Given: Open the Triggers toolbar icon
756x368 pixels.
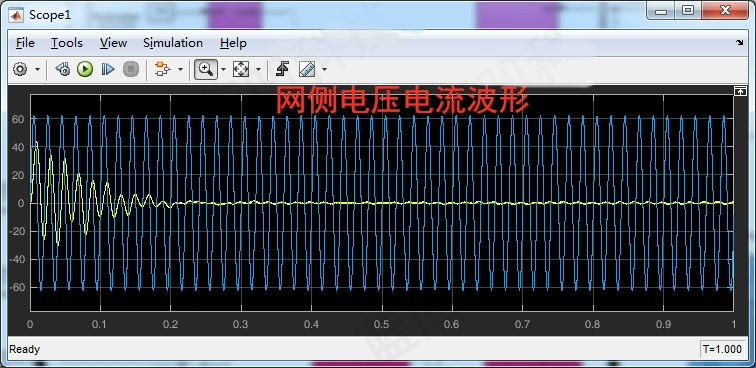Looking at the screenshot, I should click(282, 69).
